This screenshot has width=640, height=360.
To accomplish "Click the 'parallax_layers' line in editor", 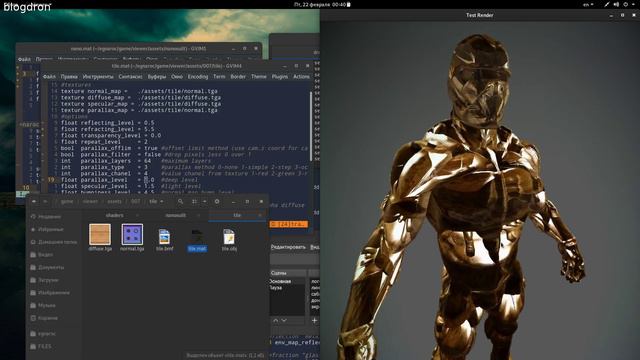I will (x=136, y=161).
